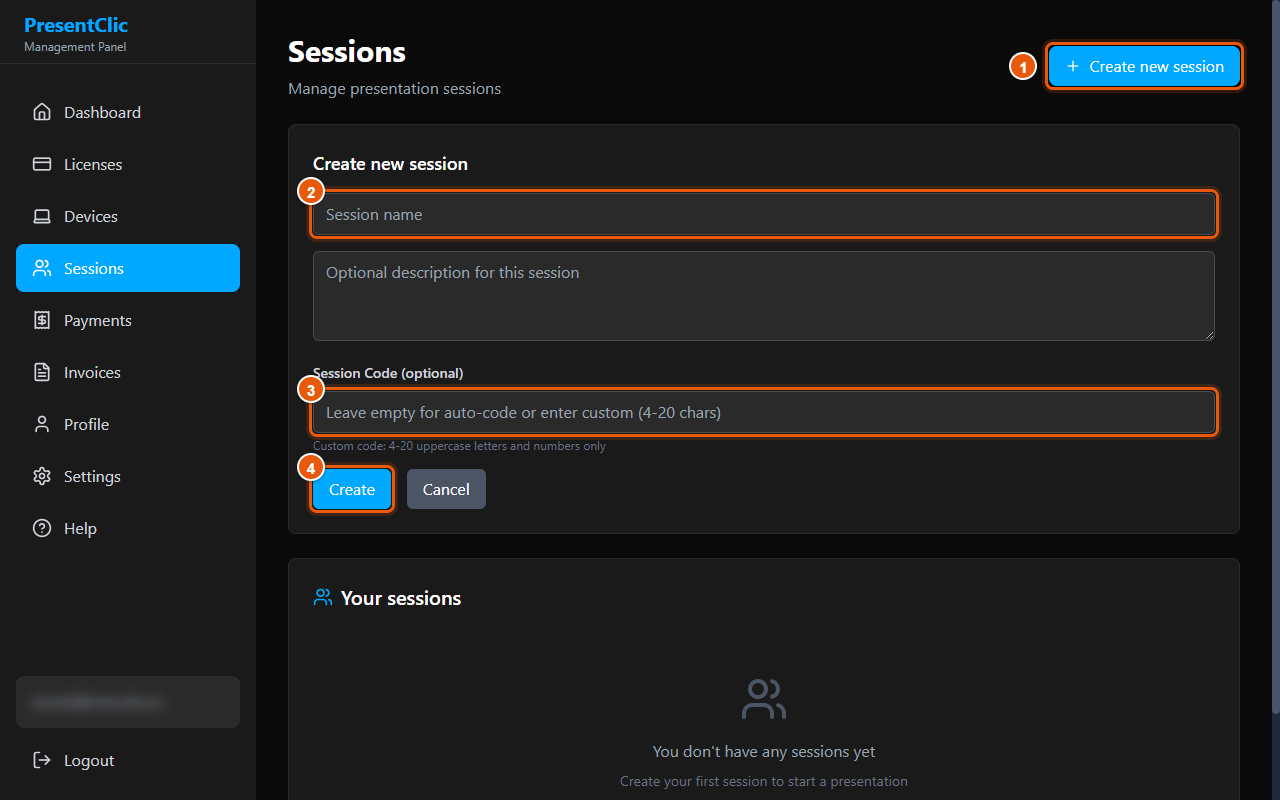The height and width of the screenshot is (800, 1280).
Task: Click the Logout arrow icon
Action: pyautogui.click(x=42, y=760)
